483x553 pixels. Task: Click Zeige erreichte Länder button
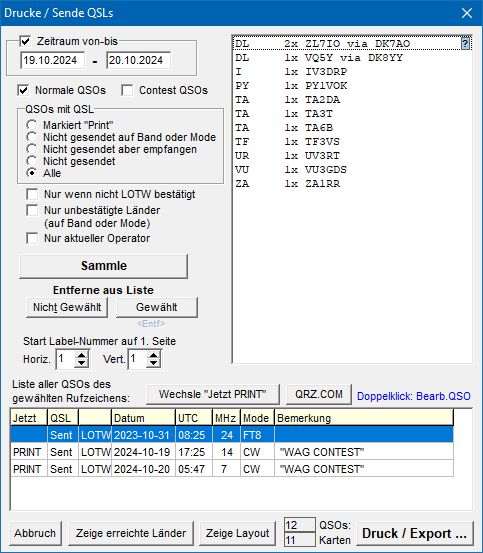point(131,533)
